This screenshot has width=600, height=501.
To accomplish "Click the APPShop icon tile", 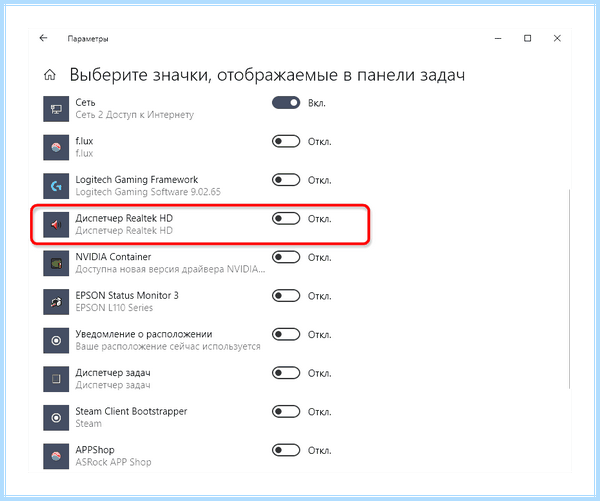I will coord(56,456).
